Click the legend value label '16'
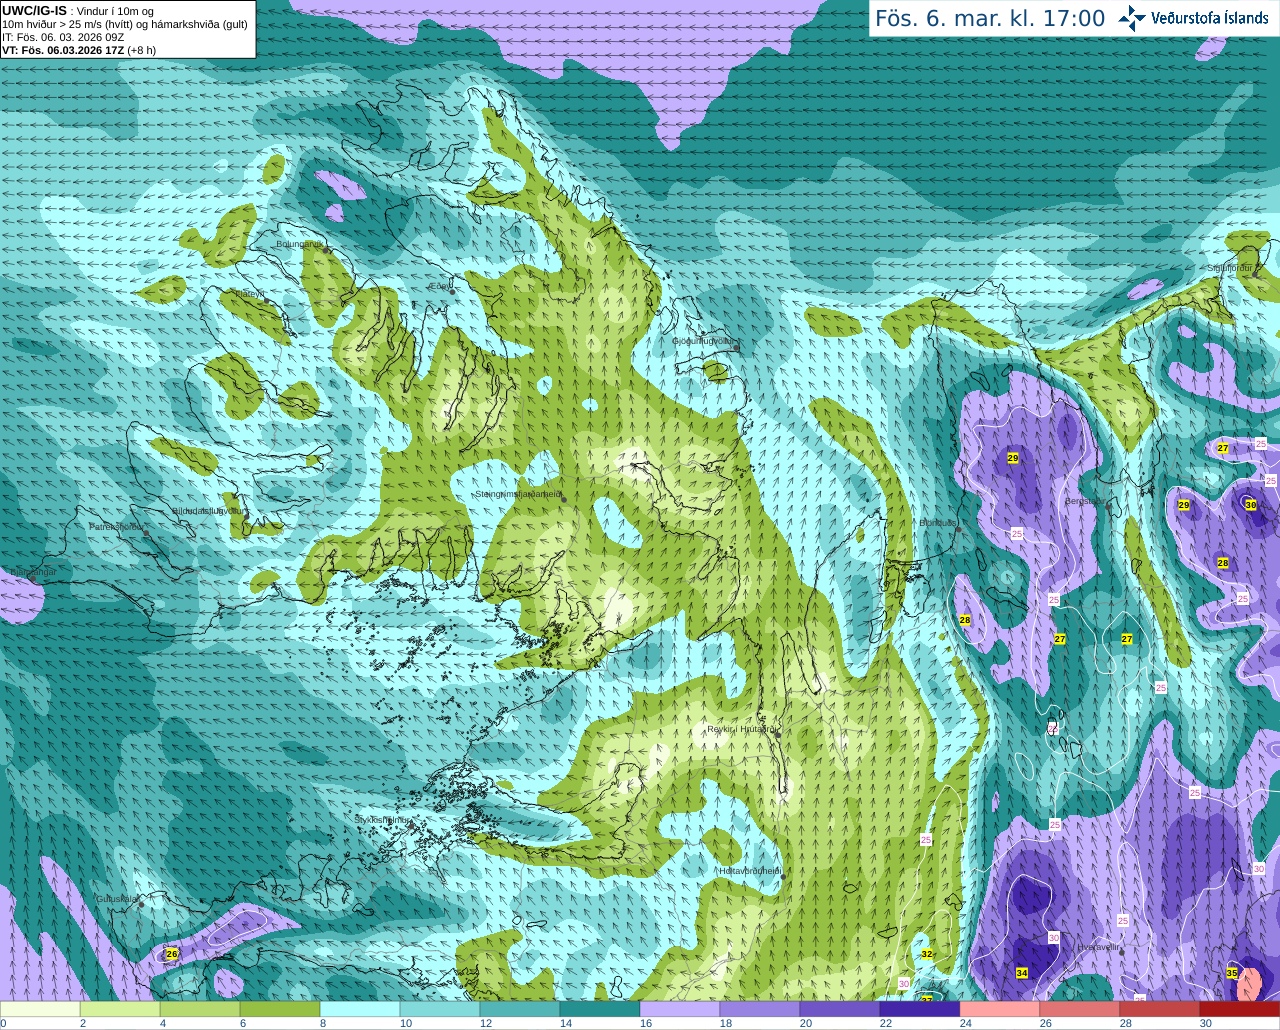Image resolution: width=1280 pixels, height=1030 pixels. (646, 1023)
